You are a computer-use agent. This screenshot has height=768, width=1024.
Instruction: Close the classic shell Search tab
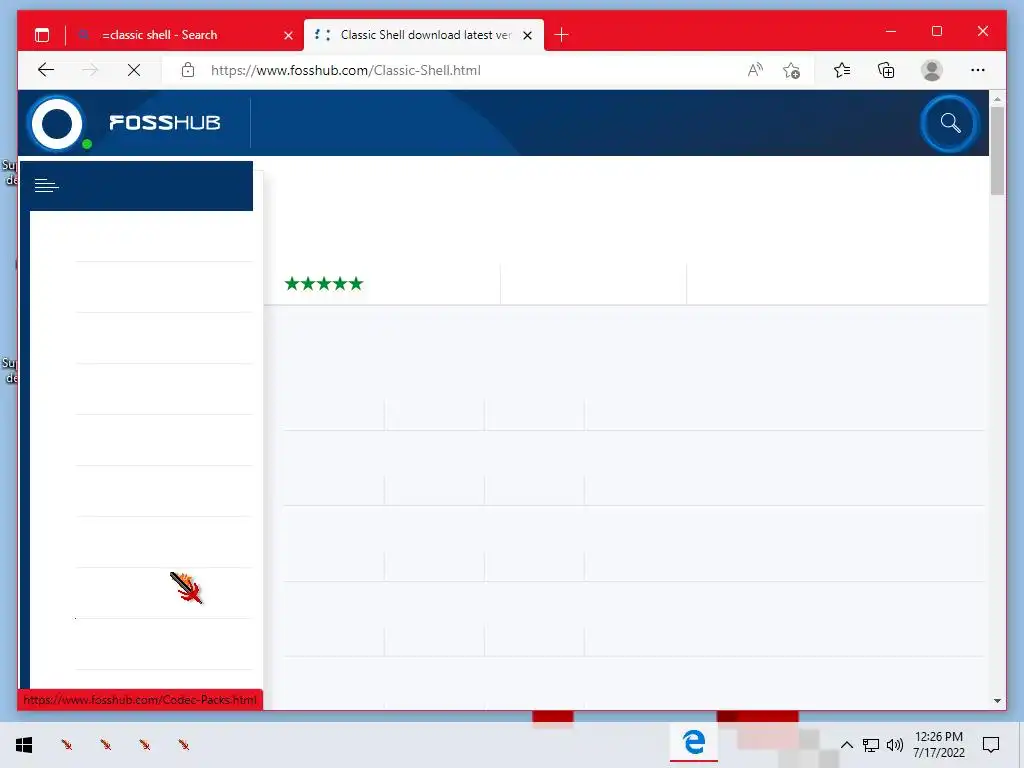288,35
